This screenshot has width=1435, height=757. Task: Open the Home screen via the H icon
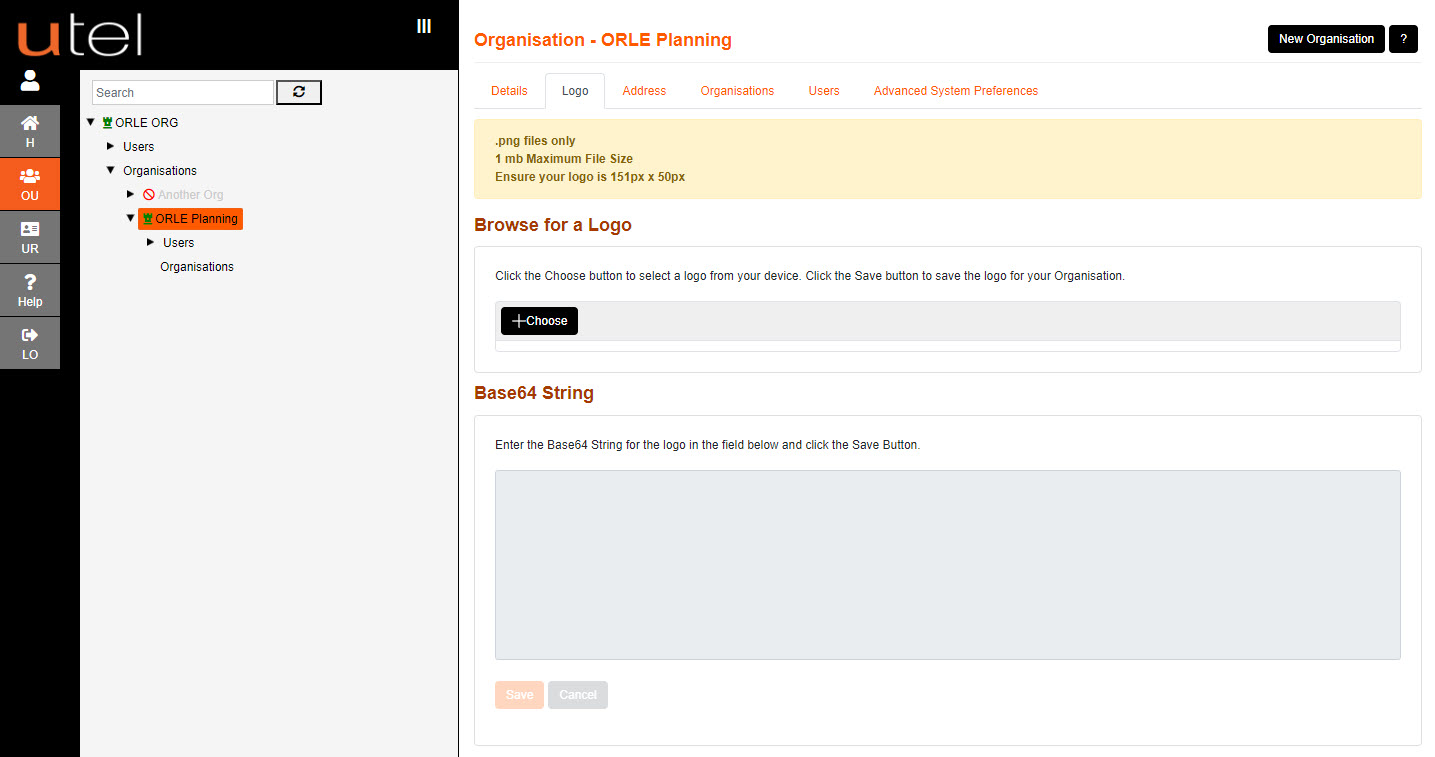(29, 130)
